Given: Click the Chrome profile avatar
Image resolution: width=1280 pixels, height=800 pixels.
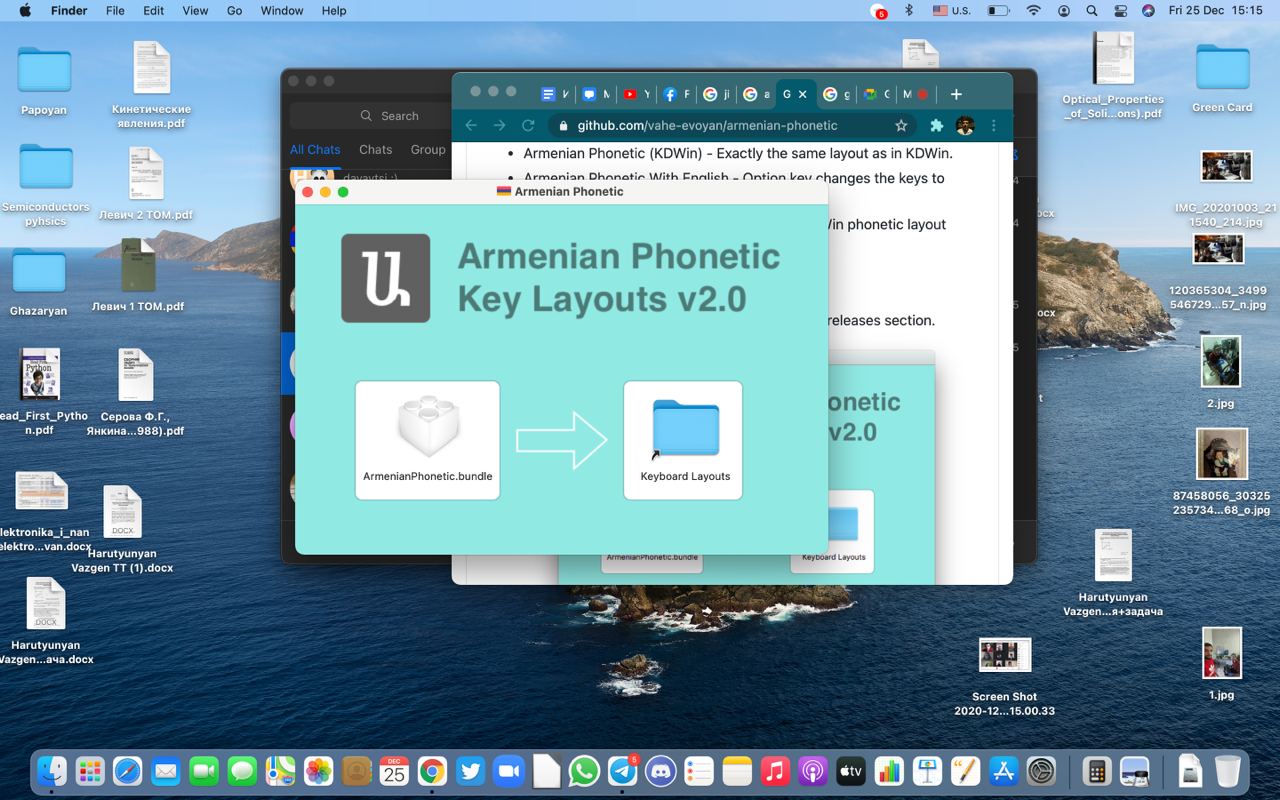Looking at the screenshot, I should point(965,125).
